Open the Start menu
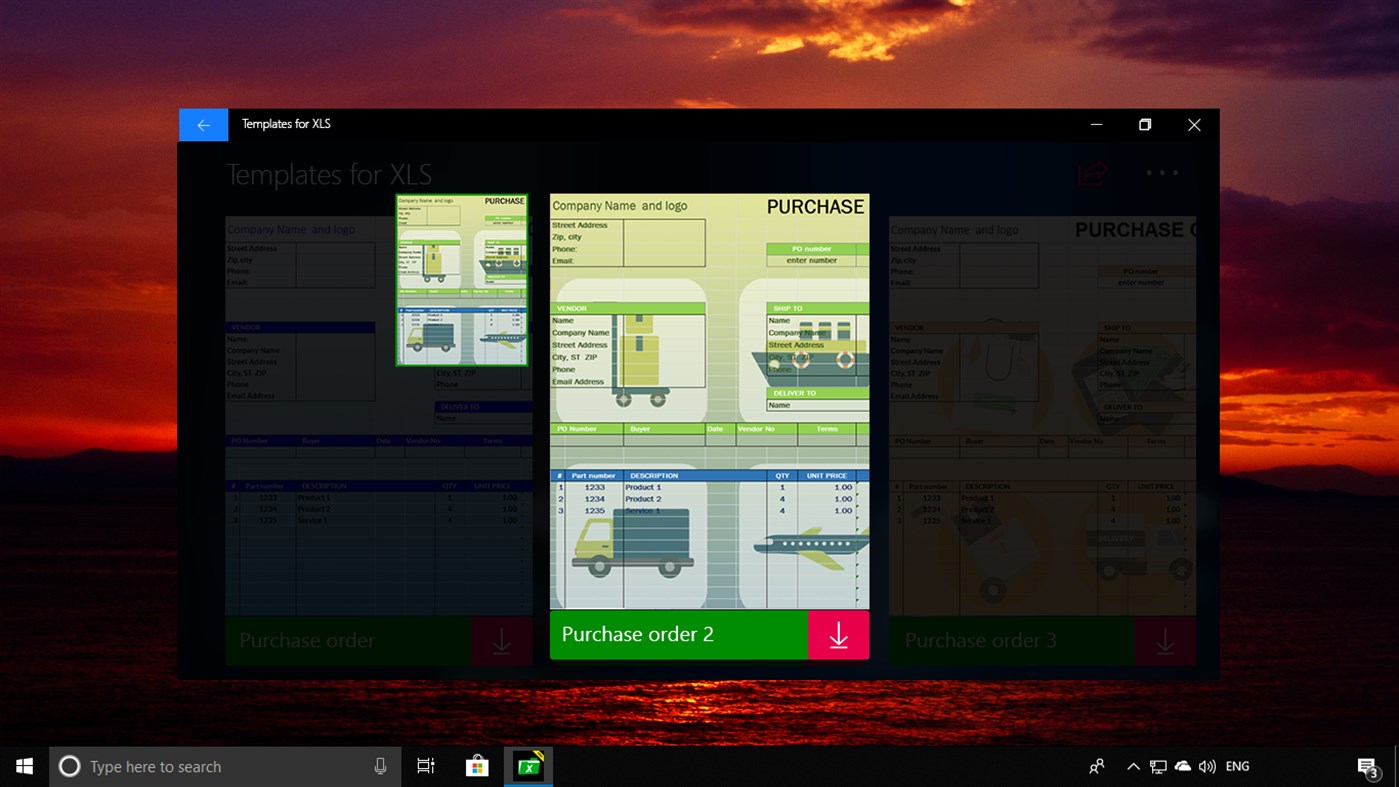This screenshot has height=787, width=1399. pyautogui.click(x=23, y=765)
